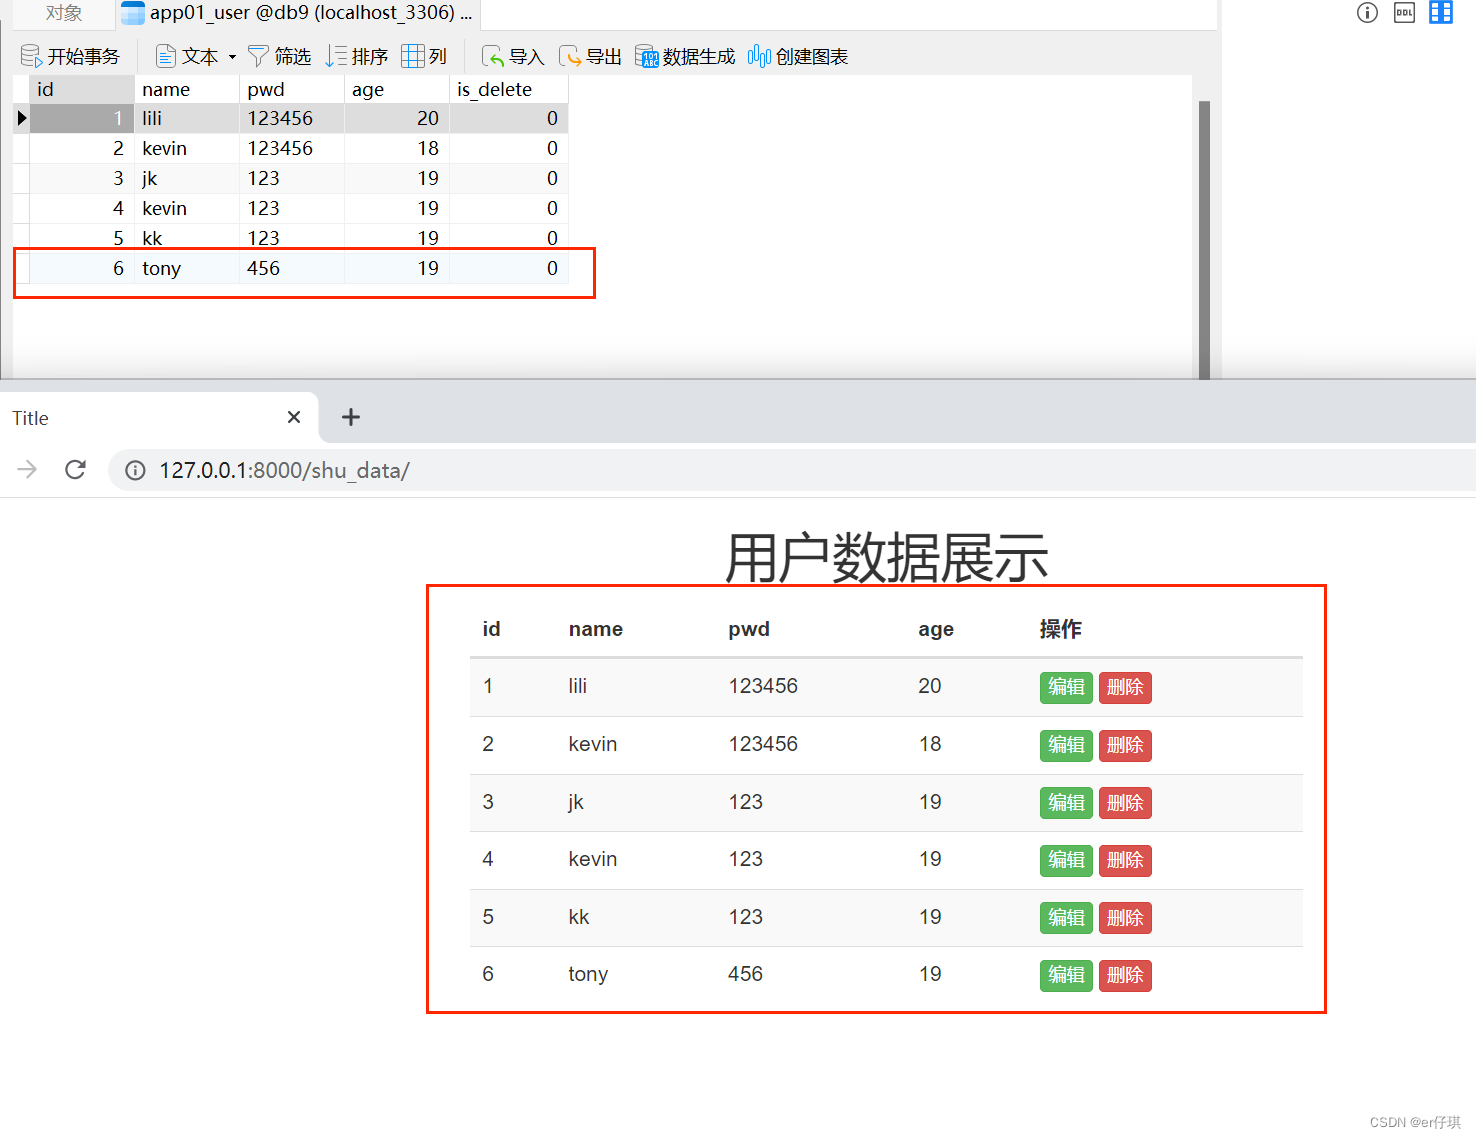The height and width of the screenshot is (1139, 1476).
Task: Click the kk cell in Navicat grid
Action: 187,238
